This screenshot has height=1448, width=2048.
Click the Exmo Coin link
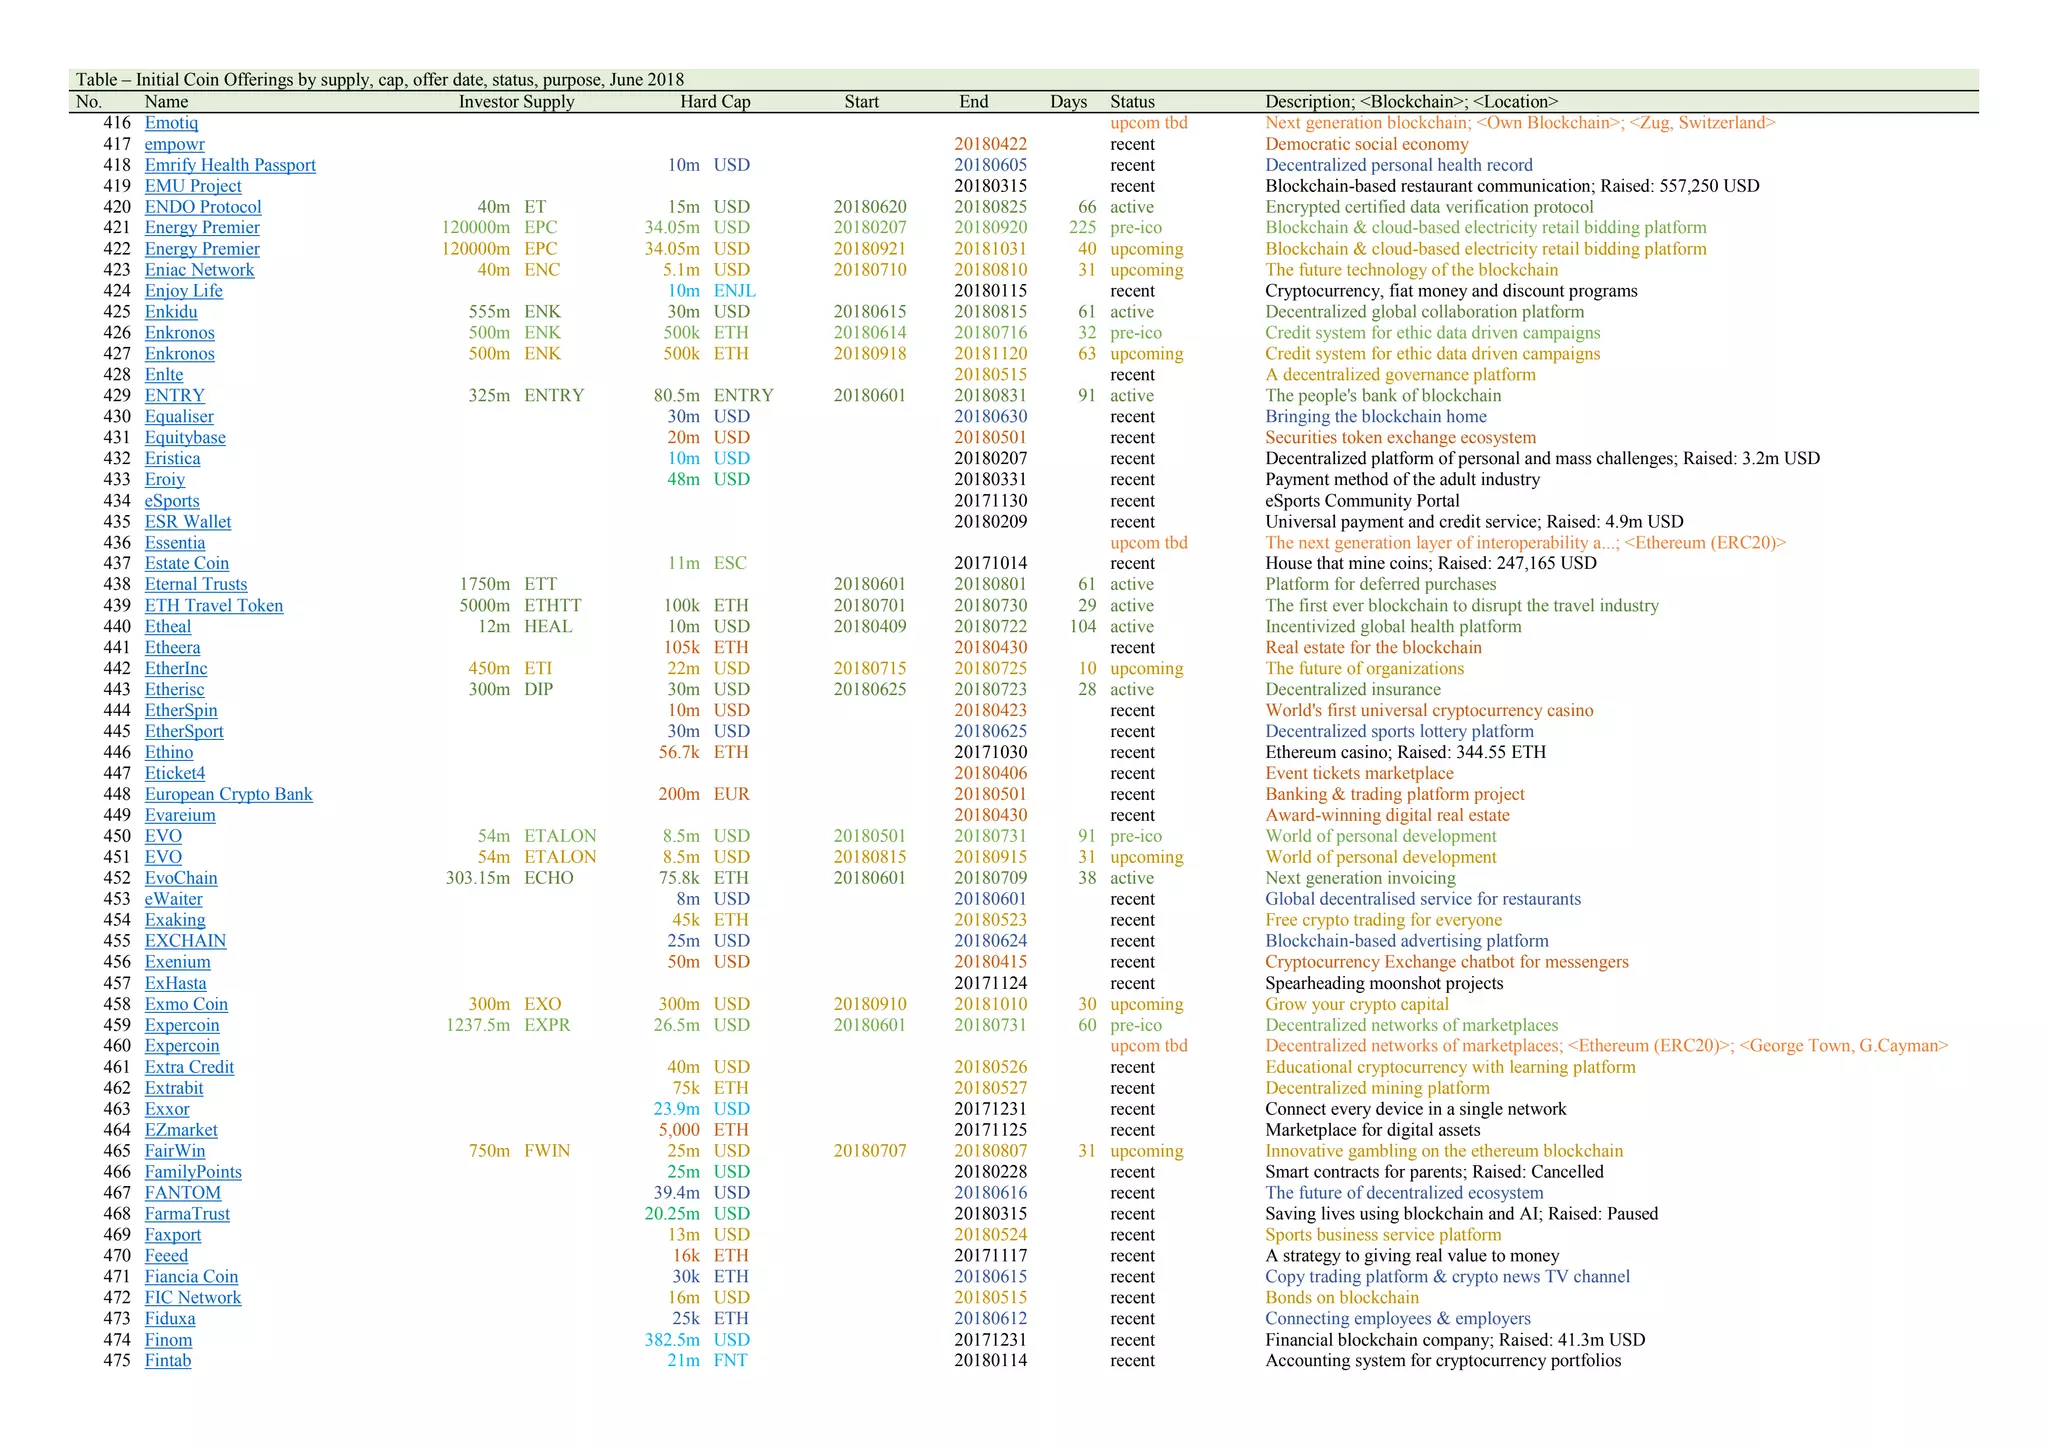(x=186, y=1004)
